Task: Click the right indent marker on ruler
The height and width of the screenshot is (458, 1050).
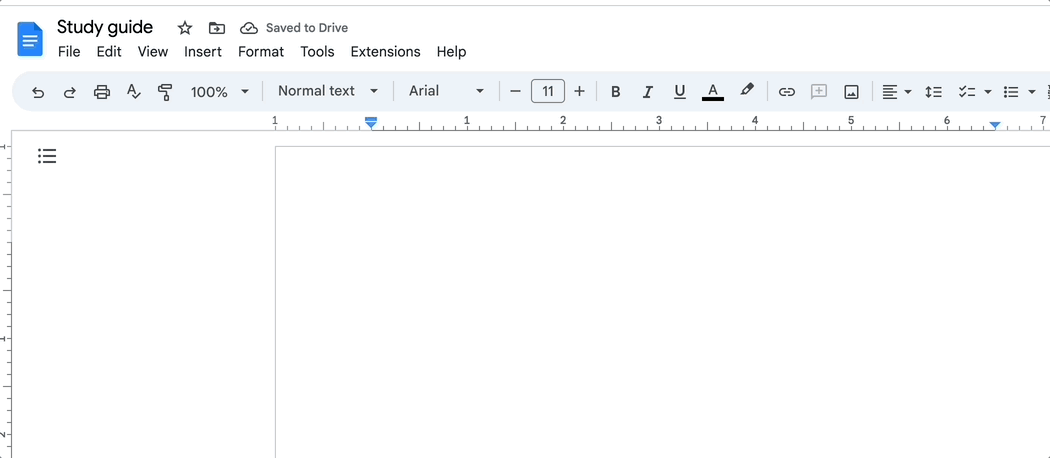Action: click(995, 125)
